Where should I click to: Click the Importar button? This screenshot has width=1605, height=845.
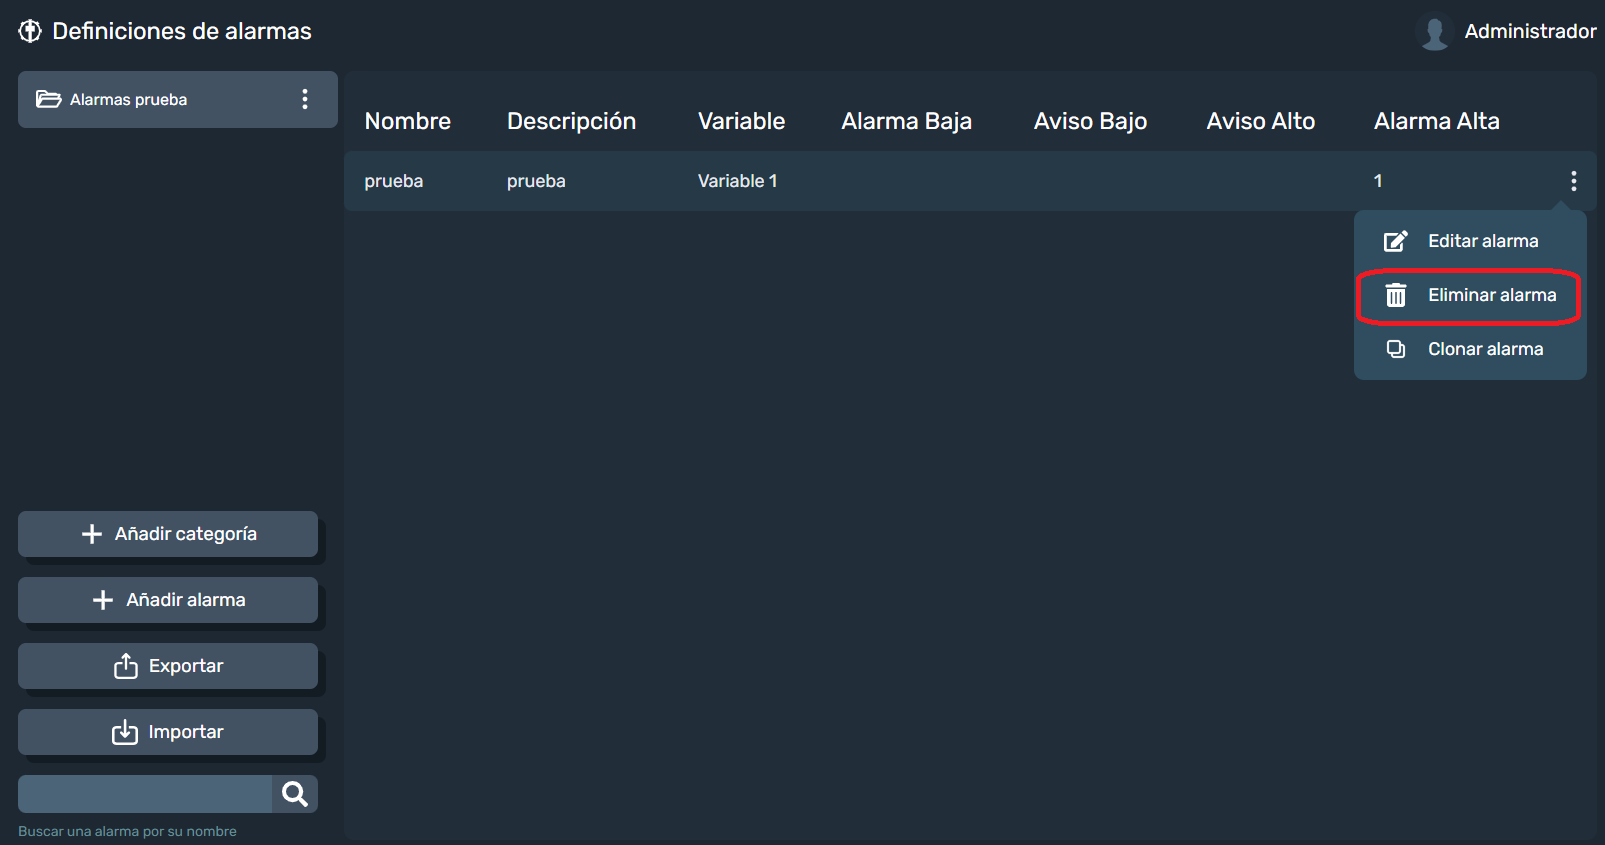pyautogui.click(x=168, y=732)
